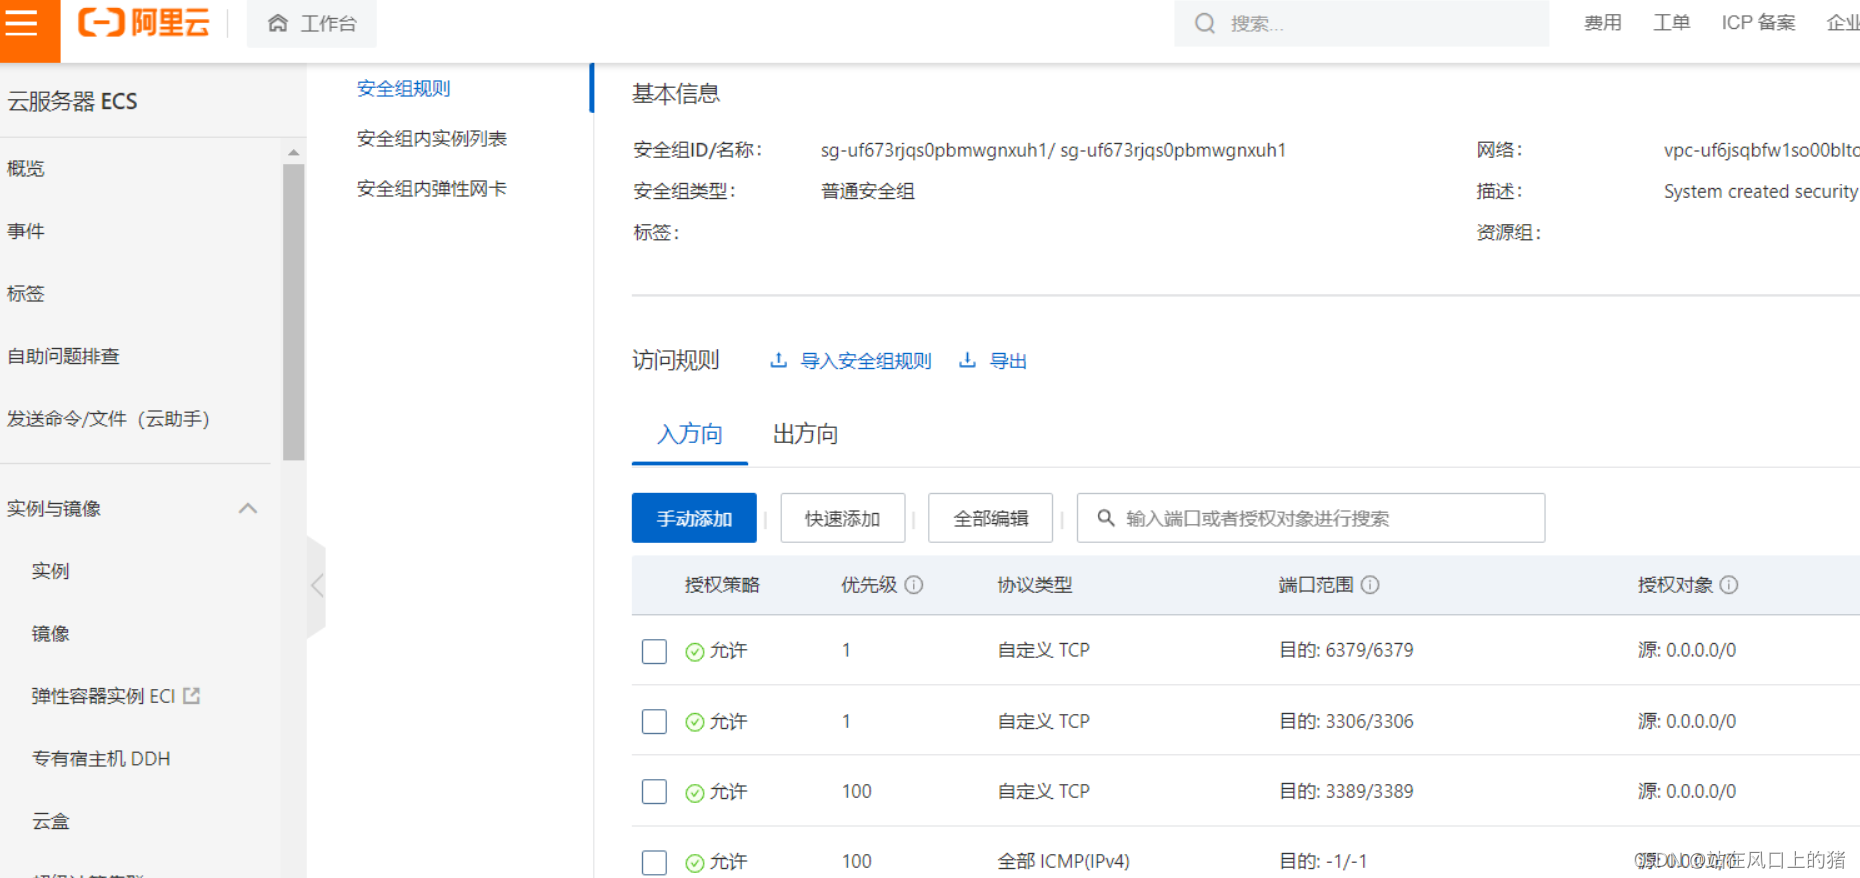Screen dimensions: 1860x878
Task: Open 安全组内弹性网卡 menu item
Action: (x=432, y=188)
